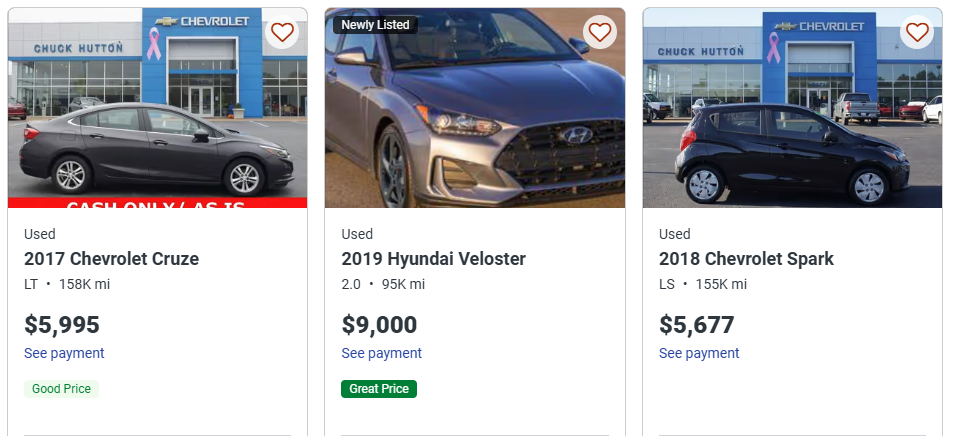See payment for the $5,677 Spark
The image size is (958, 436).
(x=699, y=353)
